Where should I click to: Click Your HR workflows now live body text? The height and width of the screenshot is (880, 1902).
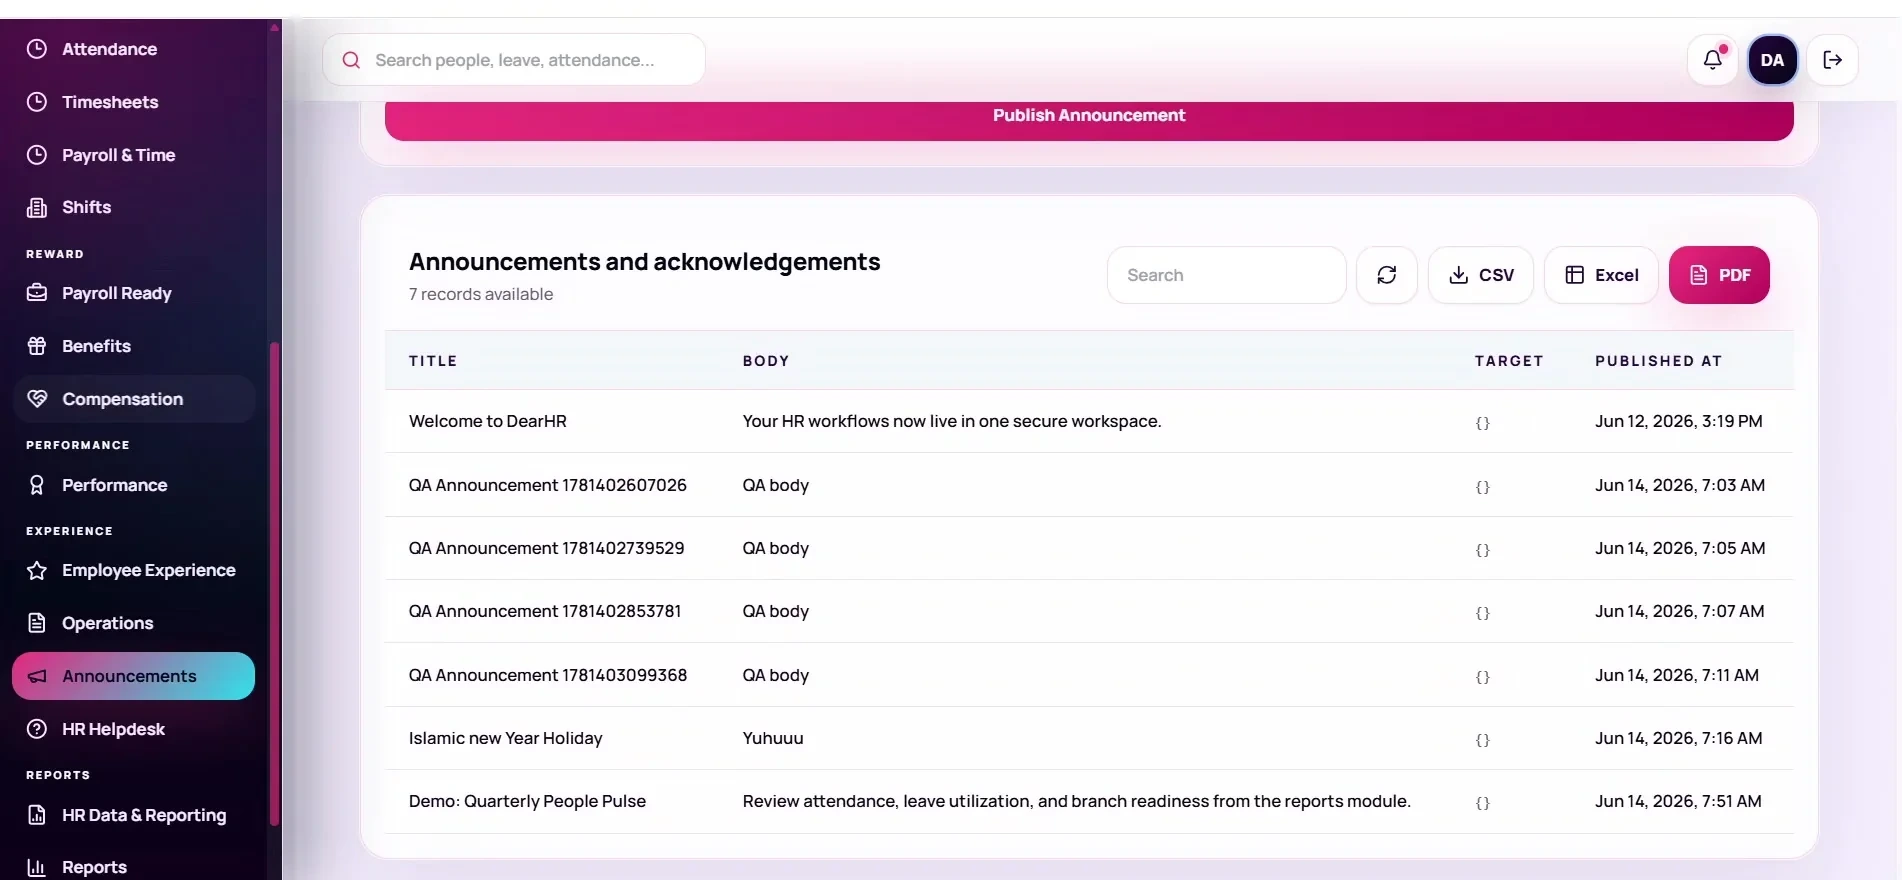(952, 421)
